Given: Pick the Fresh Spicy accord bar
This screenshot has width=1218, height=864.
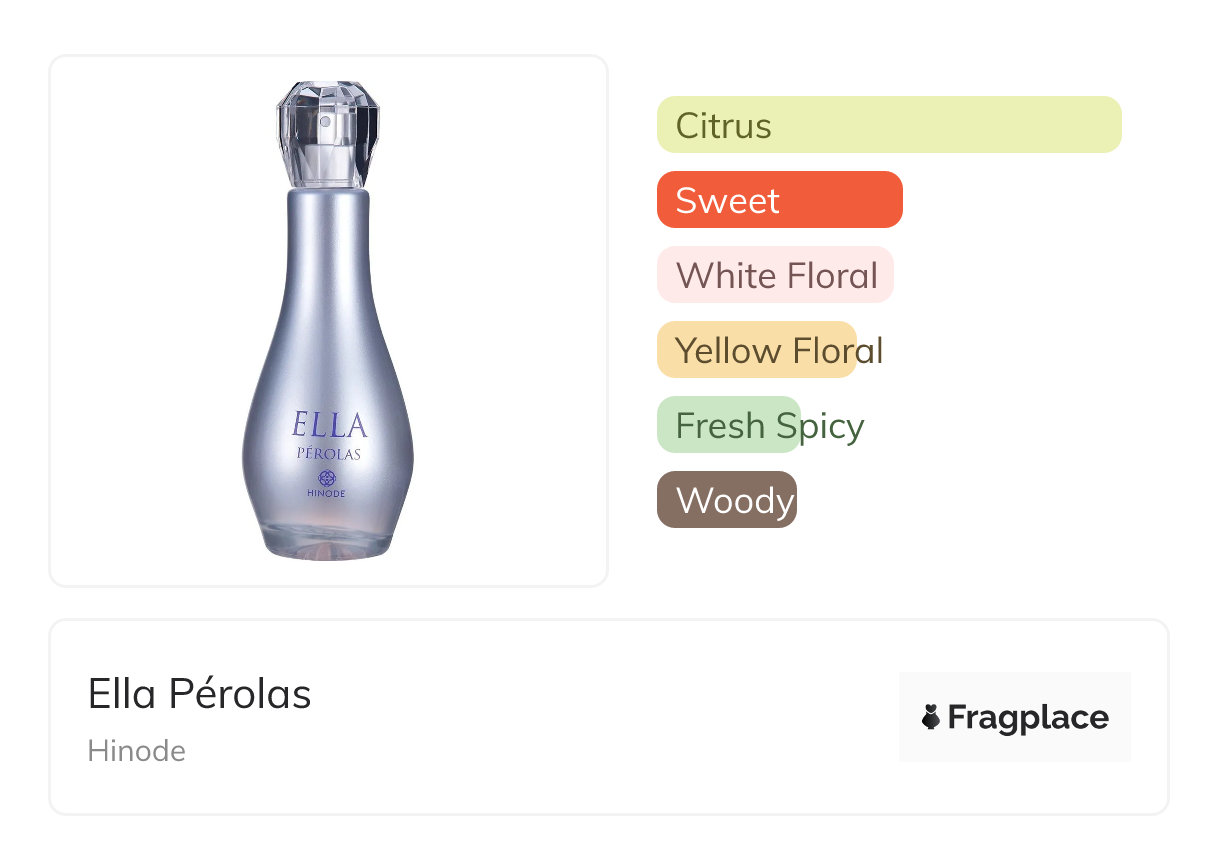Looking at the screenshot, I should point(729,425).
